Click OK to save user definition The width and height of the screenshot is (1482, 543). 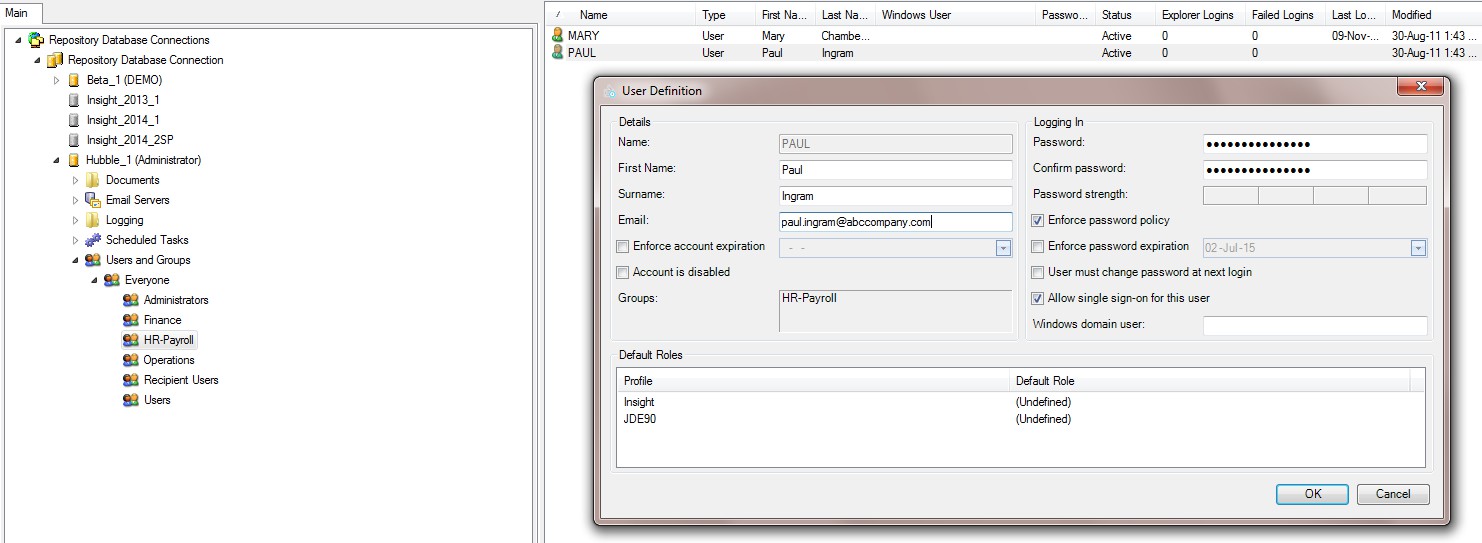tap(1312, 494)
